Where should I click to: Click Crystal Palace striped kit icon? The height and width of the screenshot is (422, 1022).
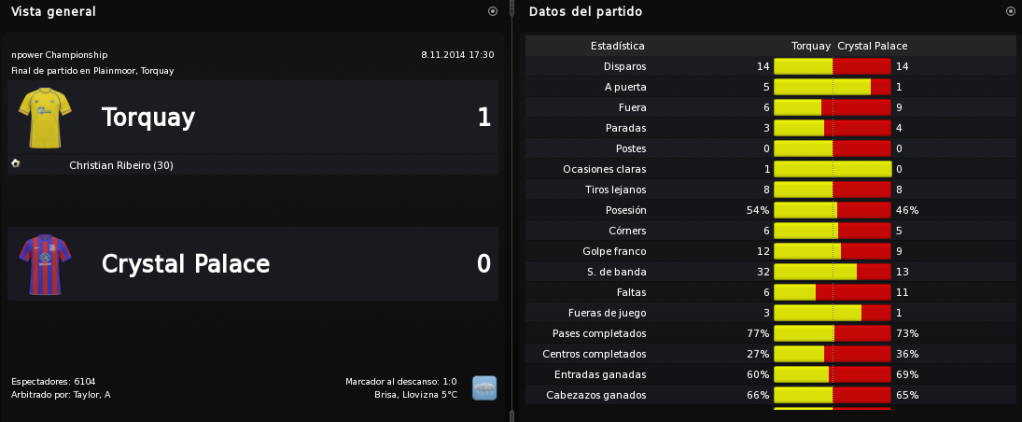coord(45,264)
